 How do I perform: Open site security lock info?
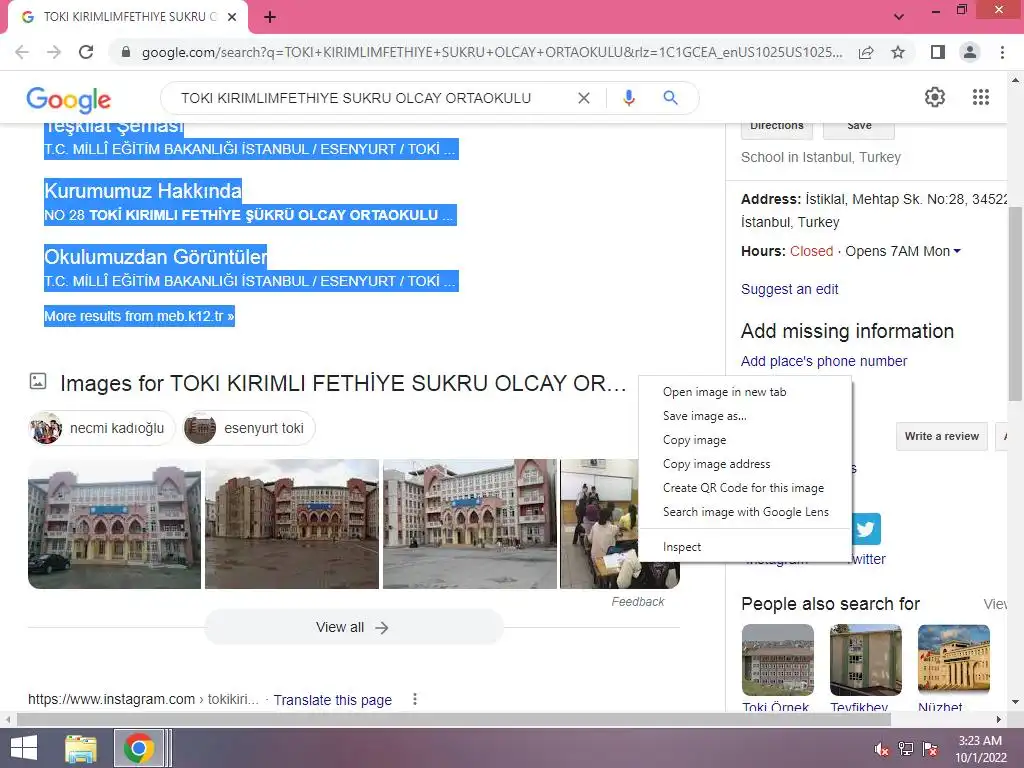[x=126, y=52]
